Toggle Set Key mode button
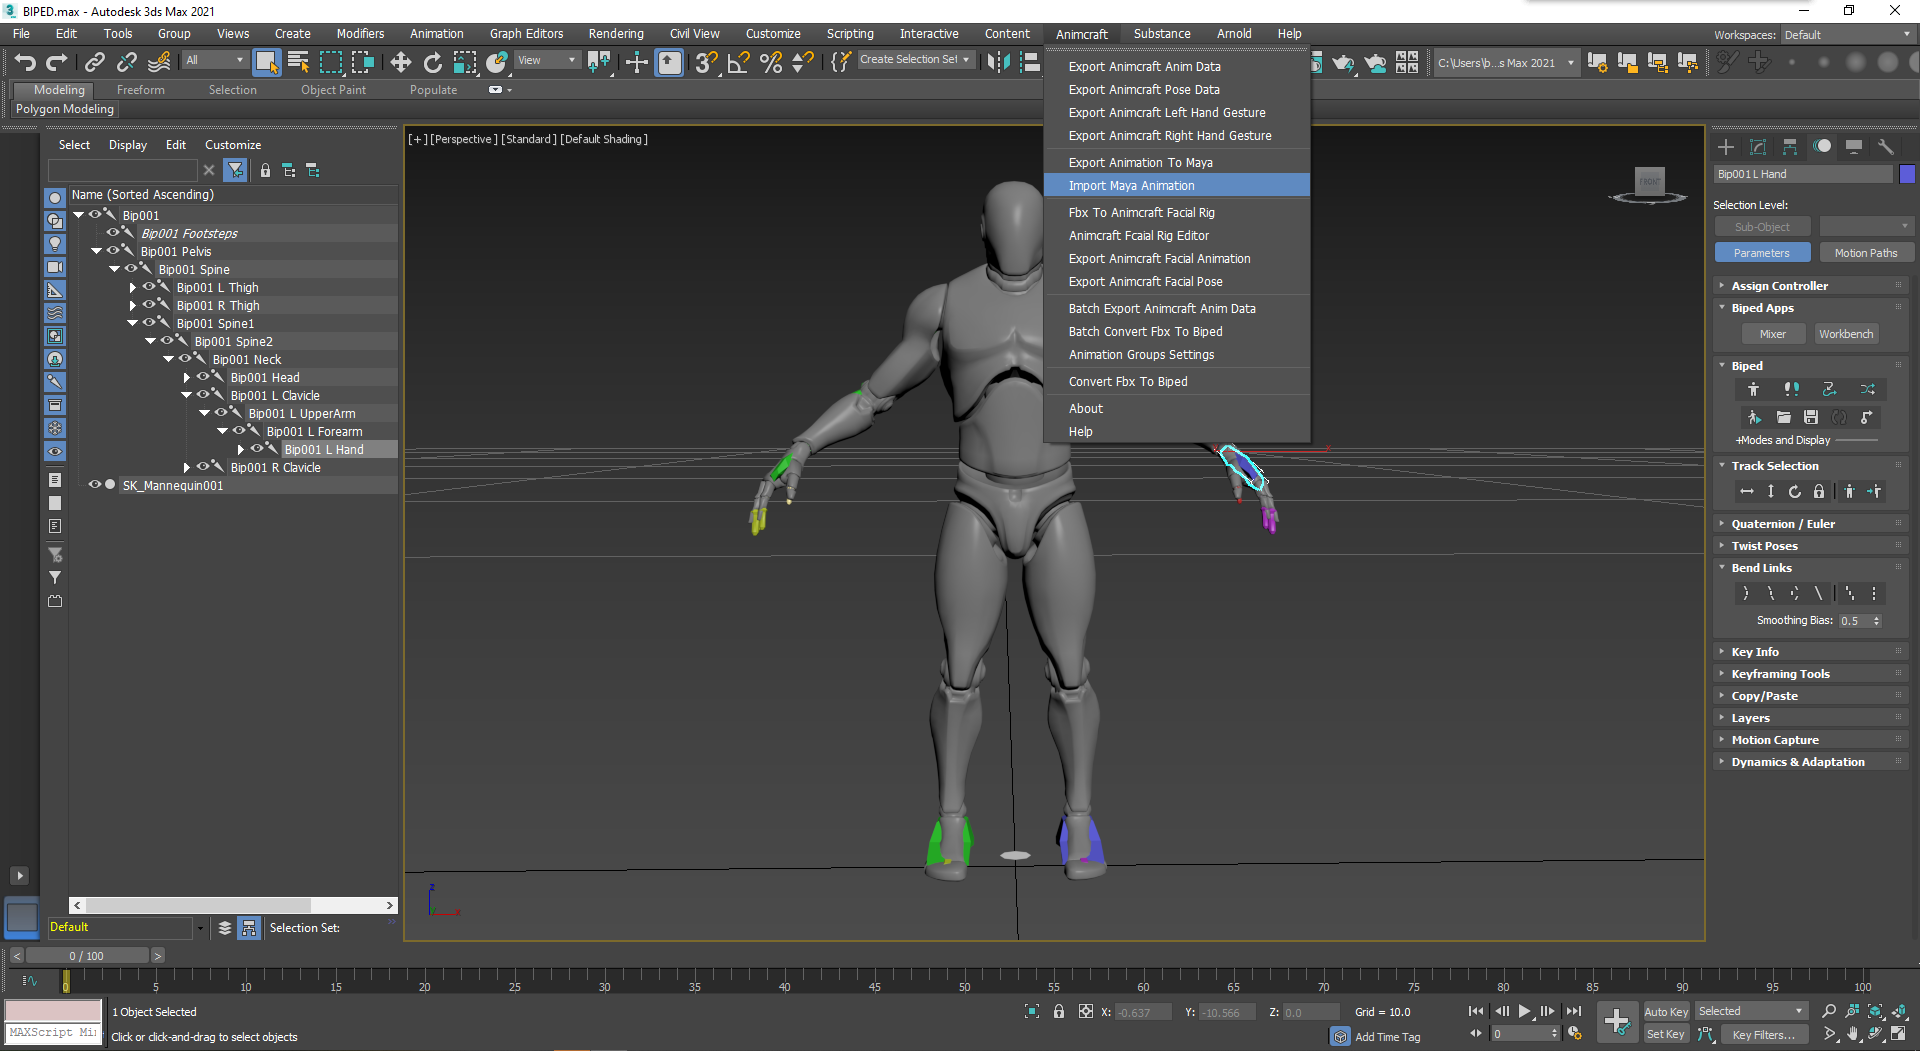The image size is (1920, 1051). (1666, 1035)
